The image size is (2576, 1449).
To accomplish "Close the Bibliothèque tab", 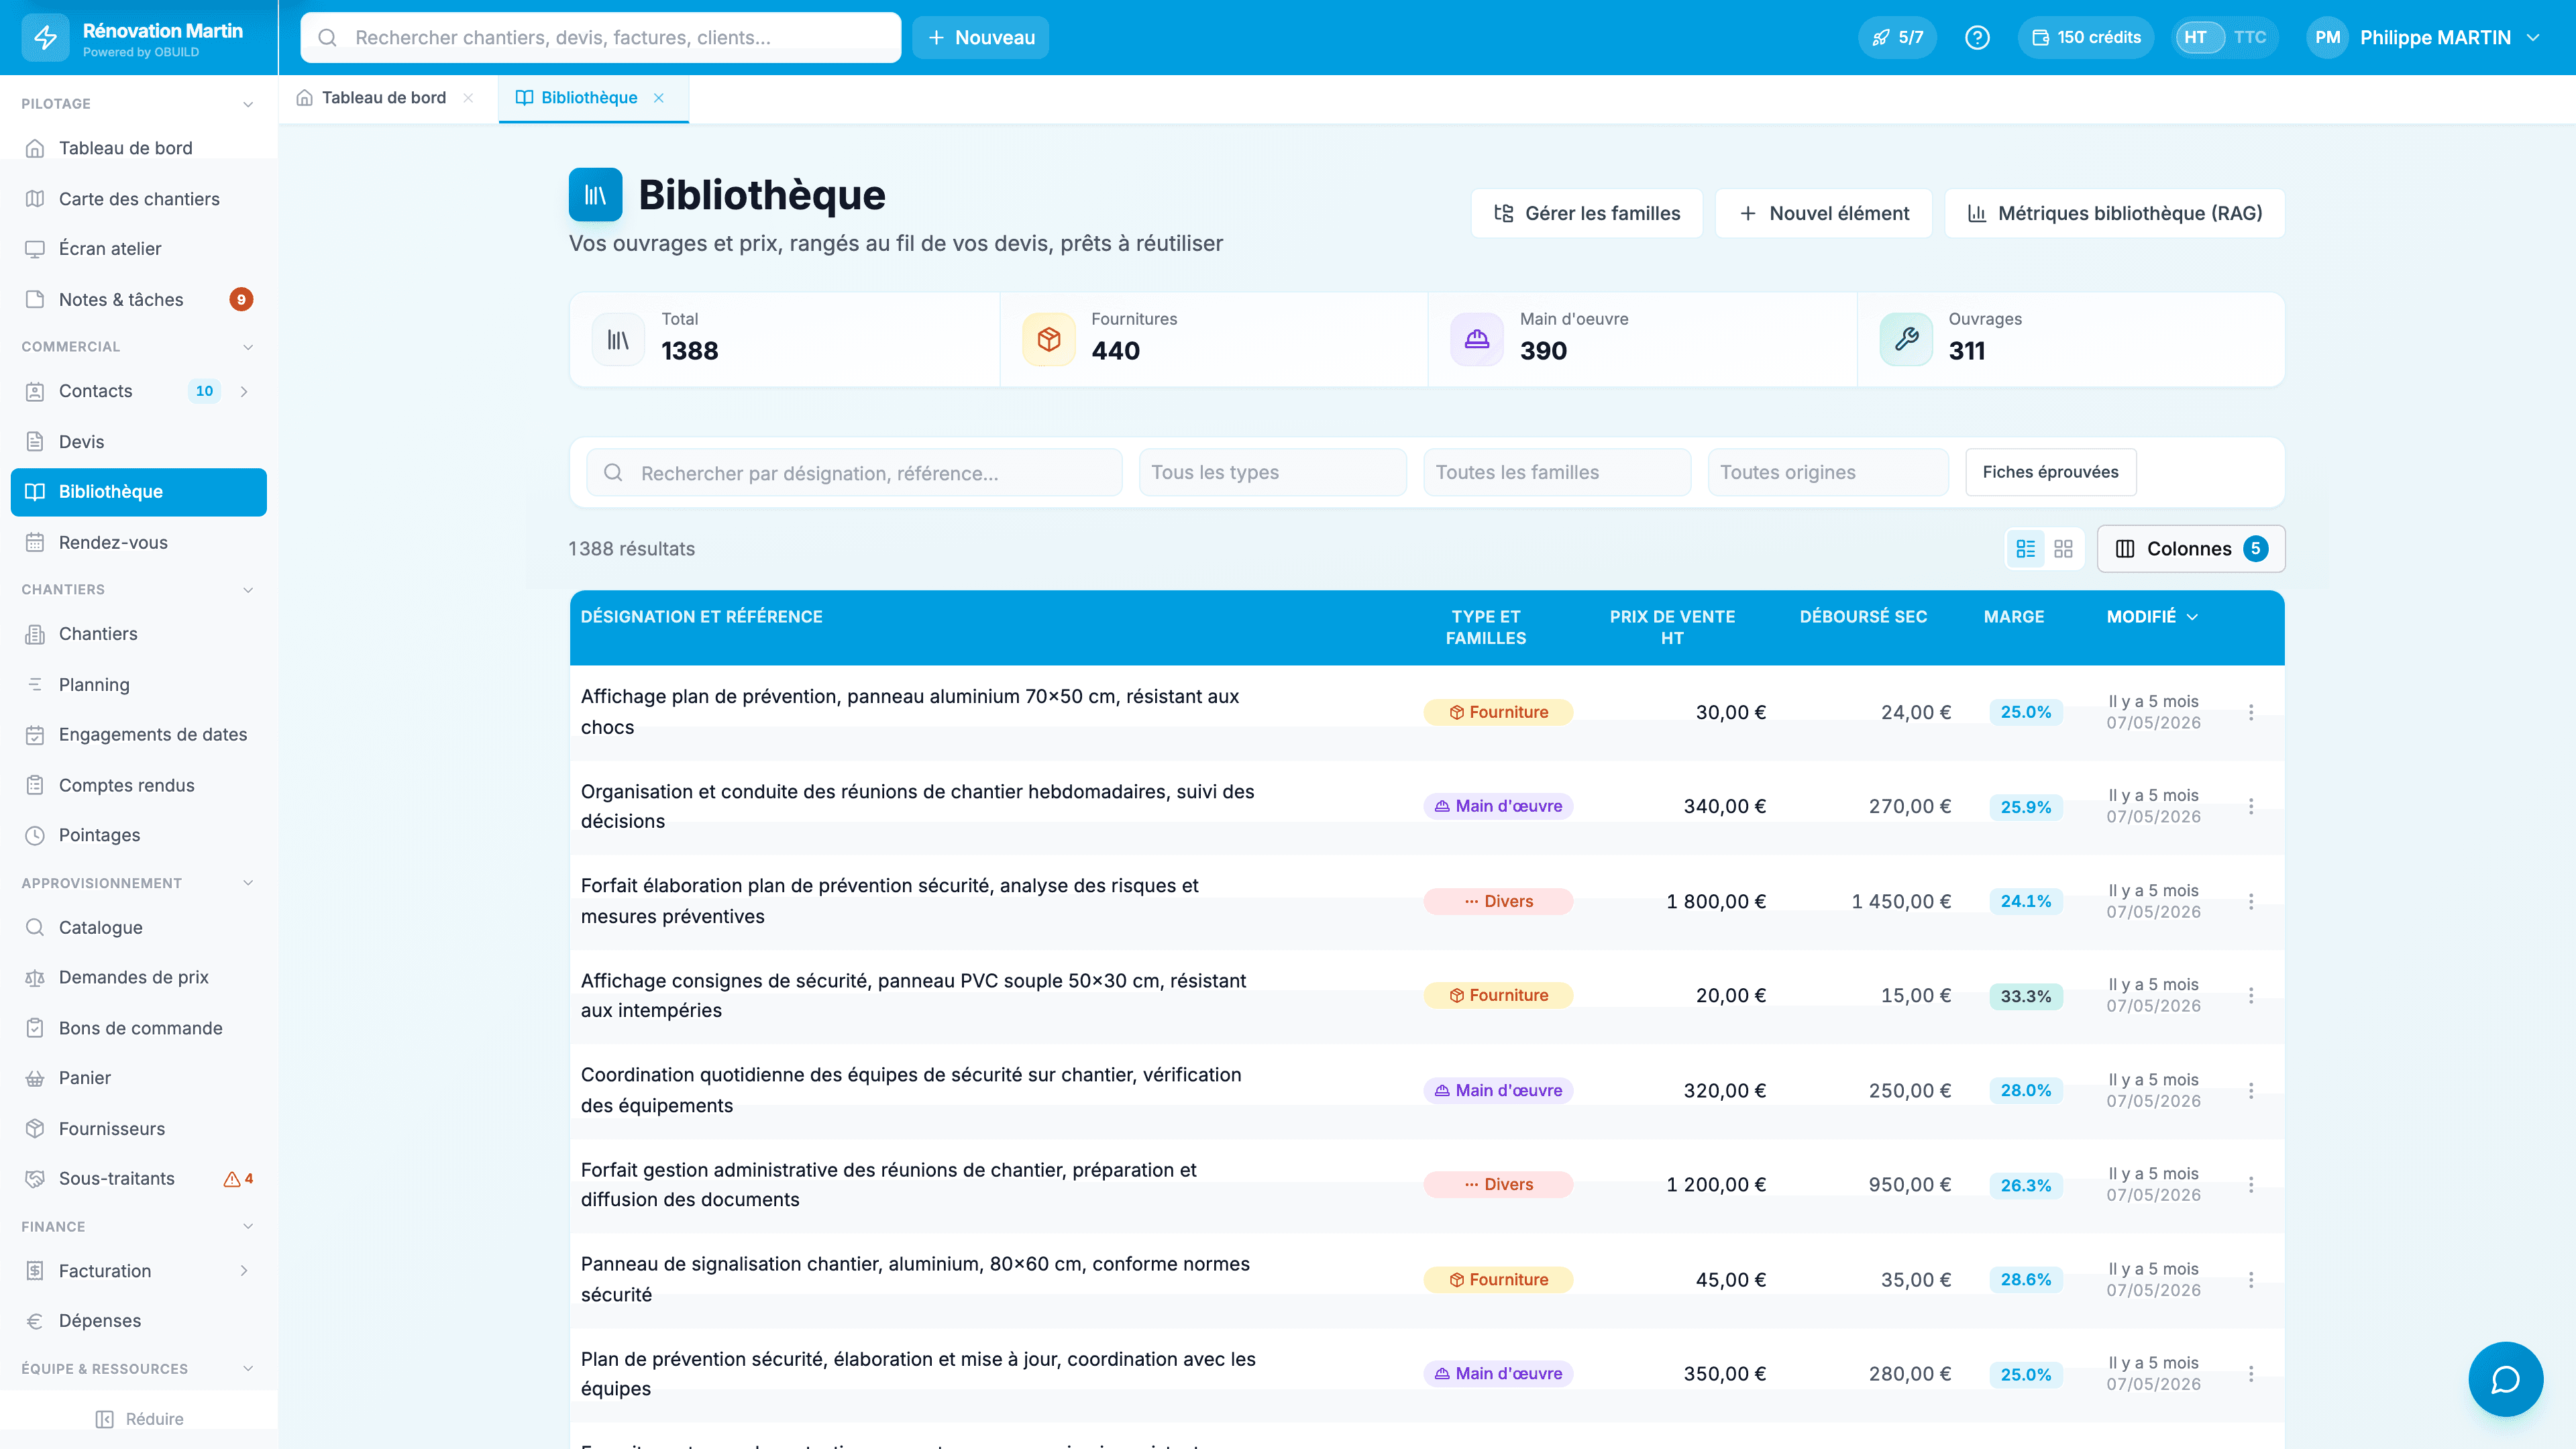I will 659,97.
